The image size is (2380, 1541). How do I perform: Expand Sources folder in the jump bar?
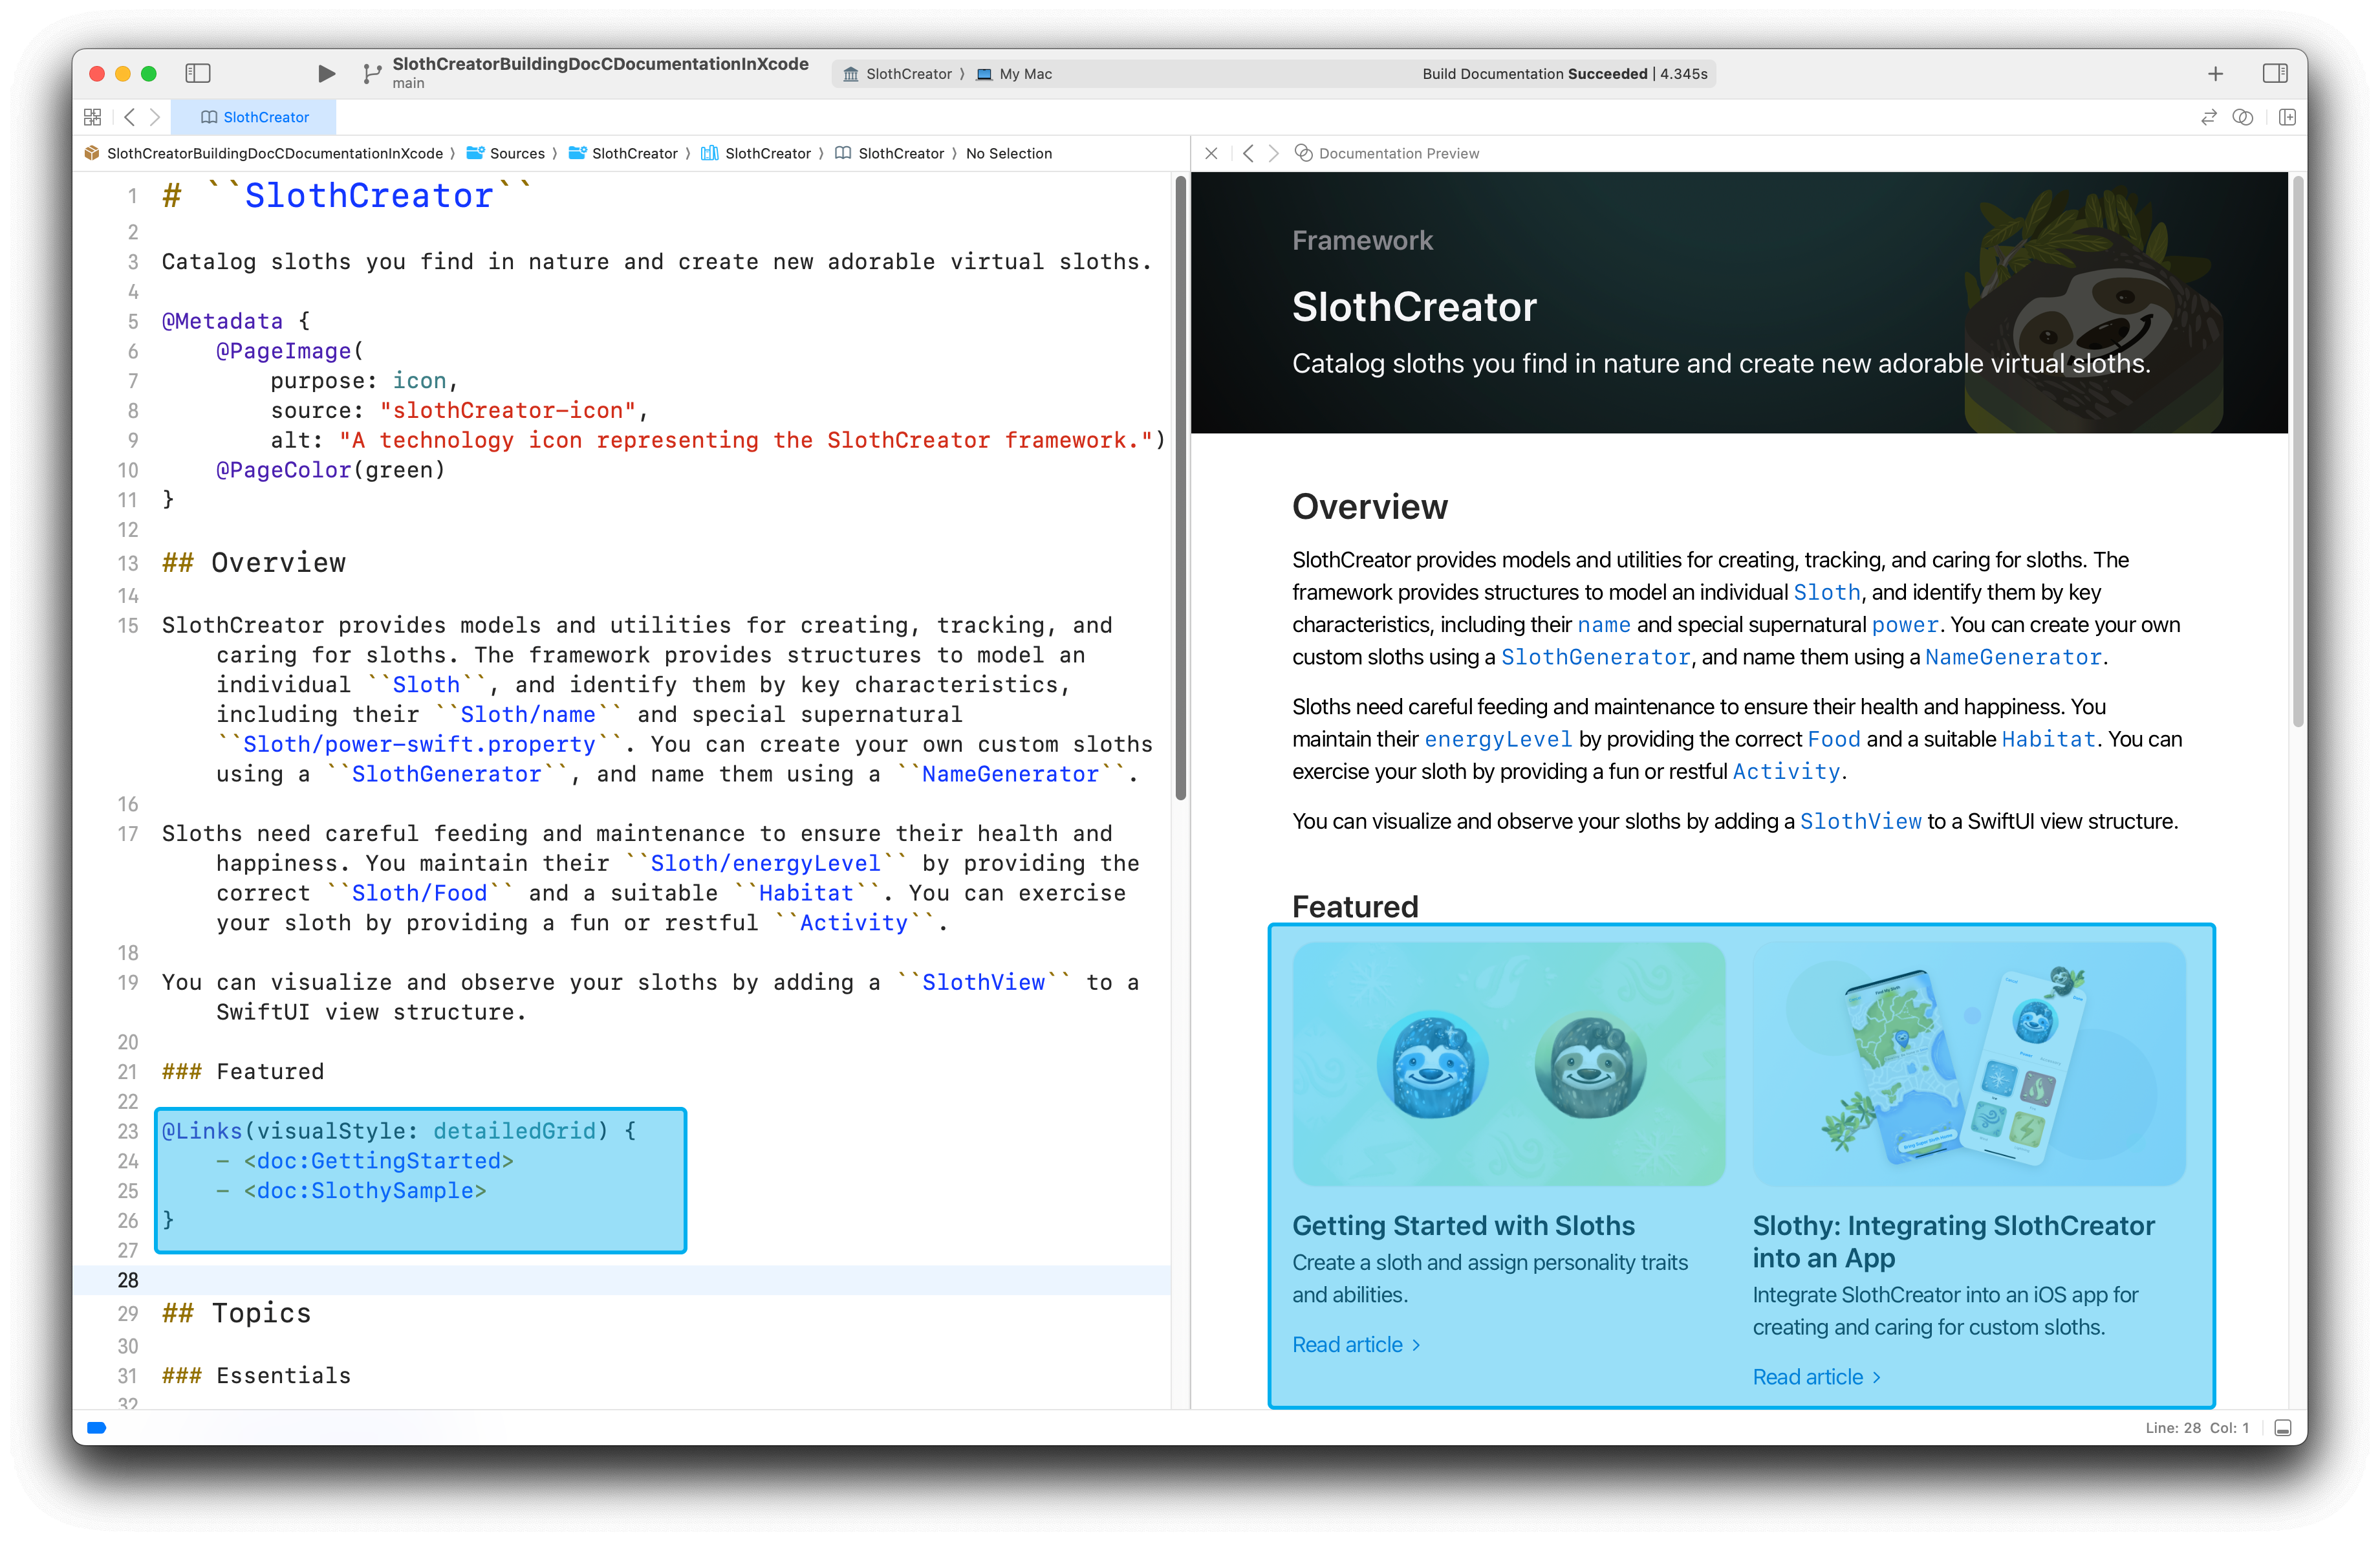[516, 153]
